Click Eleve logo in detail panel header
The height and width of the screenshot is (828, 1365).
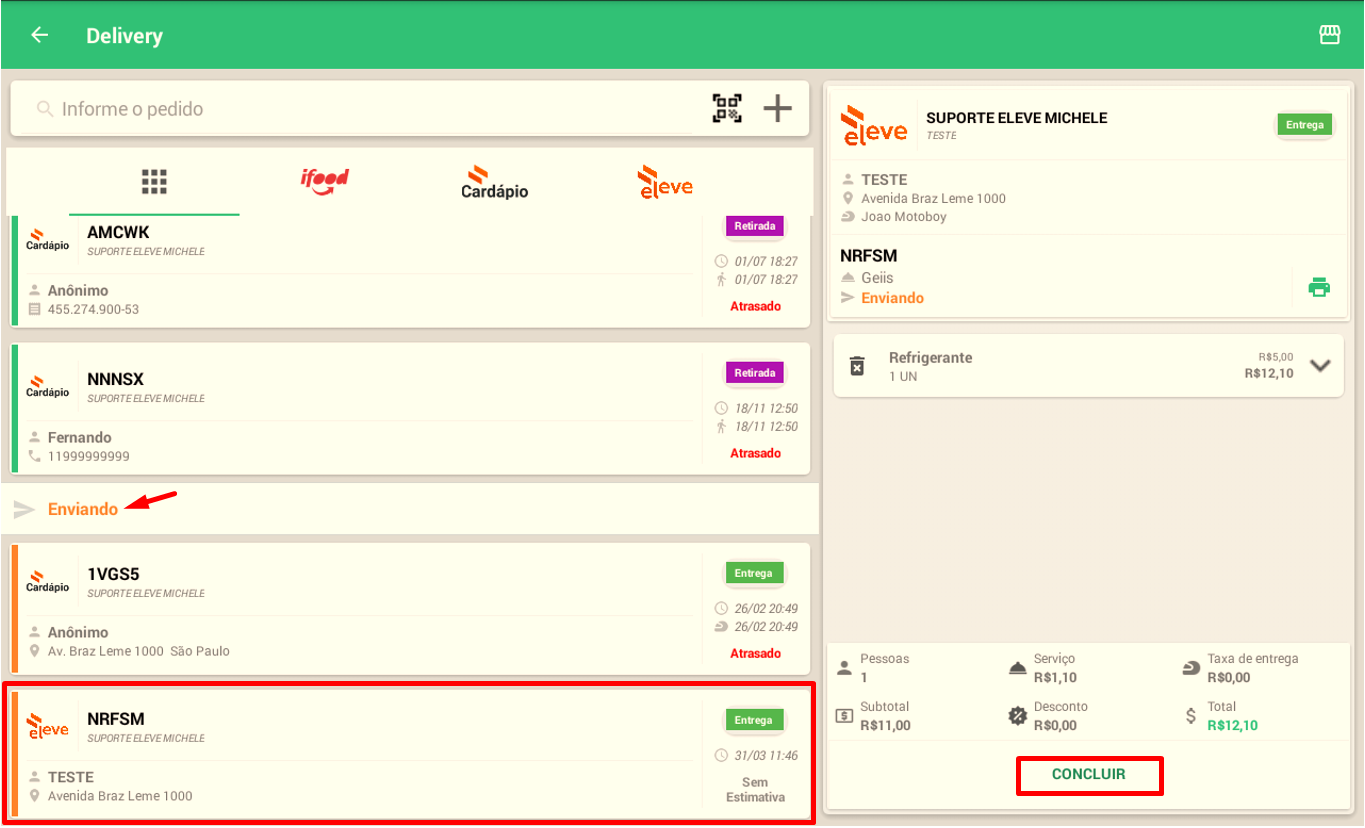(875, 125)
